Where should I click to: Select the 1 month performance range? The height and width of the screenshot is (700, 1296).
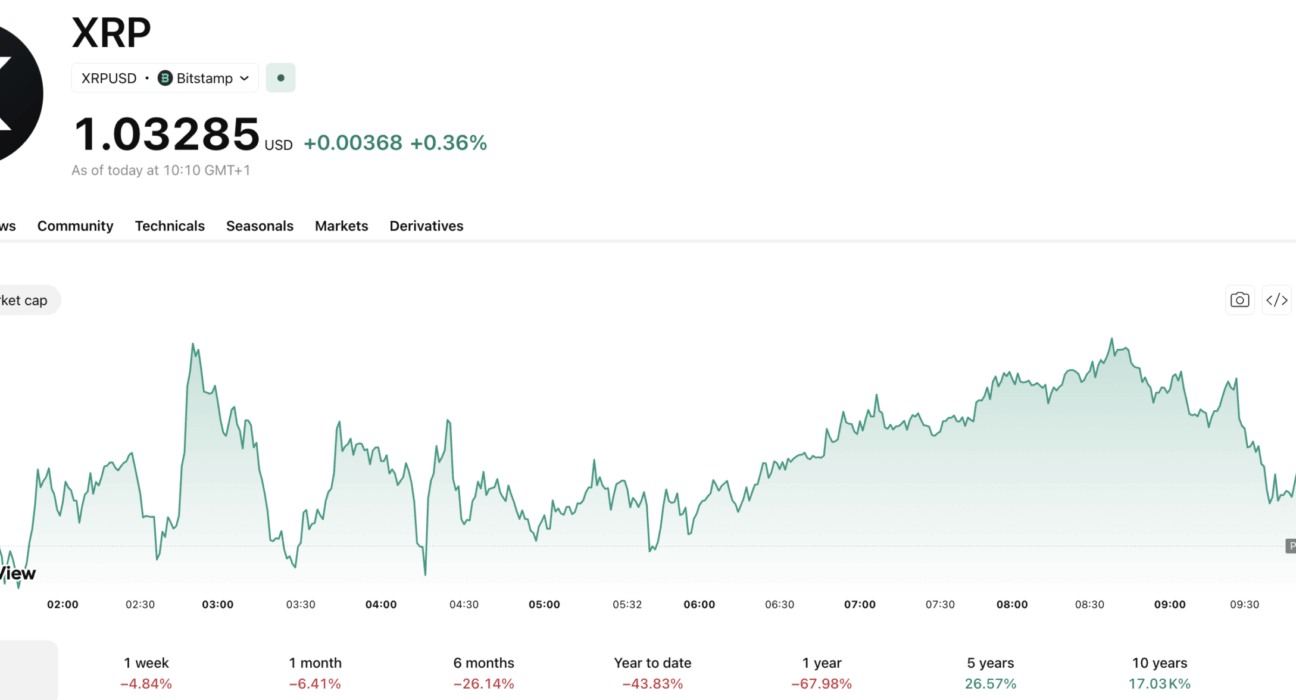coord(315,673)
